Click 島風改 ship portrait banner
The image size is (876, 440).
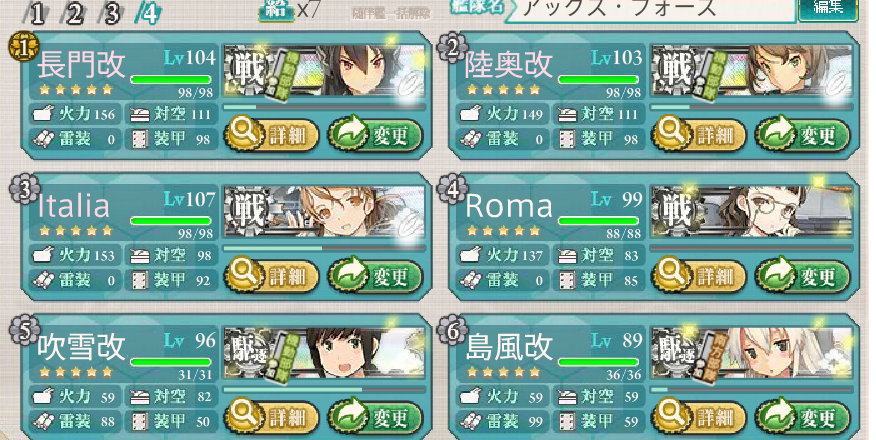(751, 353)
